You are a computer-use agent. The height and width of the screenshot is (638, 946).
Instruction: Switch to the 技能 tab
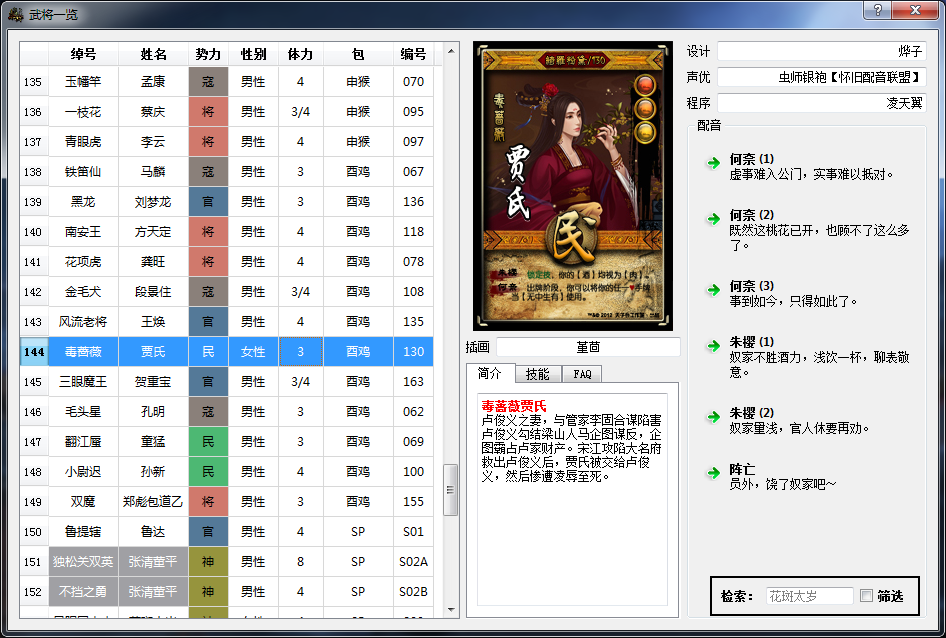(x=538, y=374)
